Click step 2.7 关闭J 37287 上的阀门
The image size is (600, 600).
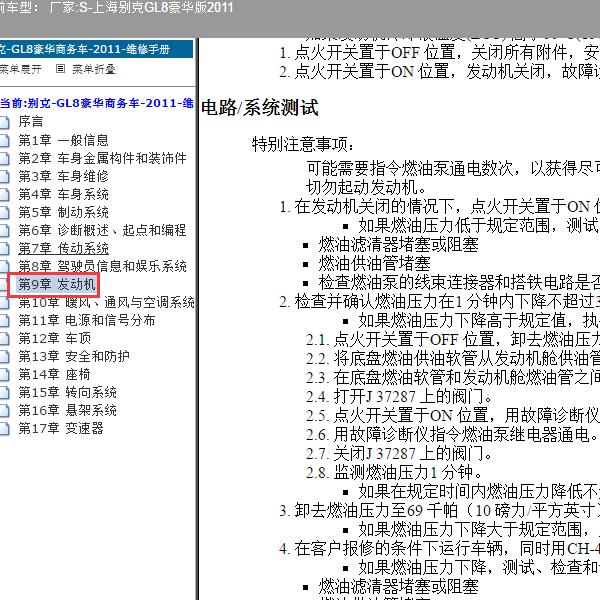[x=399, y=453]
